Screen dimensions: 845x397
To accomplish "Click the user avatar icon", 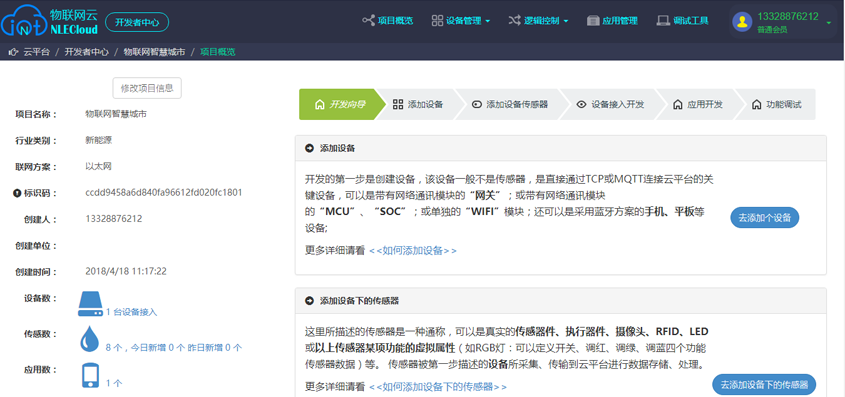I will 742,22.
